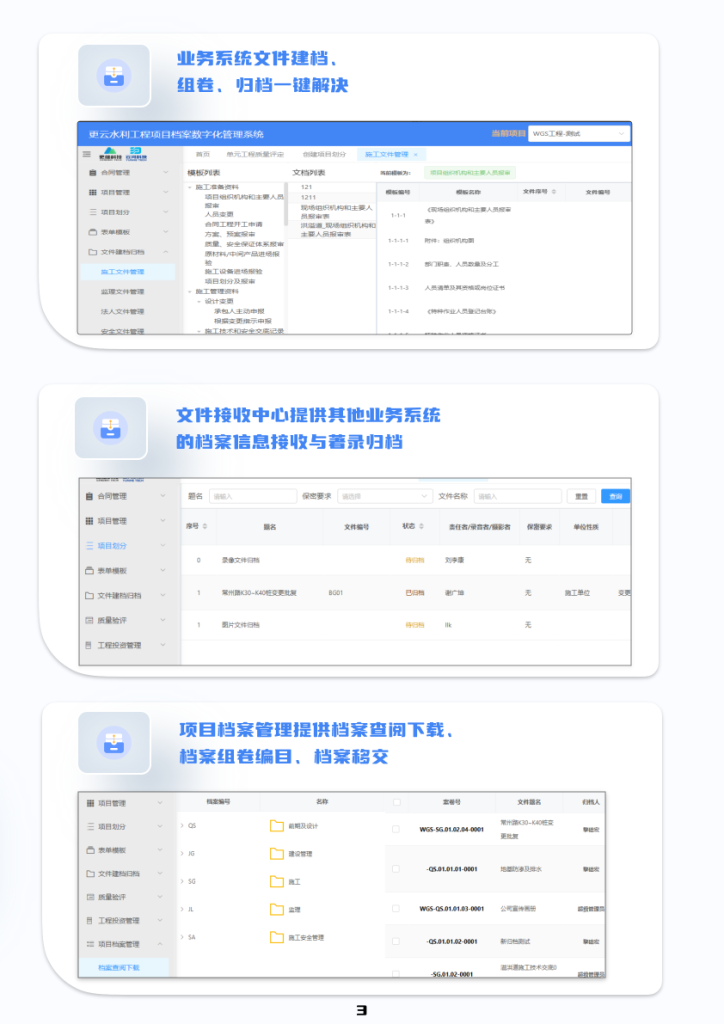Click the 题名 search input field
Viewport: 724px width, 1024px height.
tap(250, 496)
